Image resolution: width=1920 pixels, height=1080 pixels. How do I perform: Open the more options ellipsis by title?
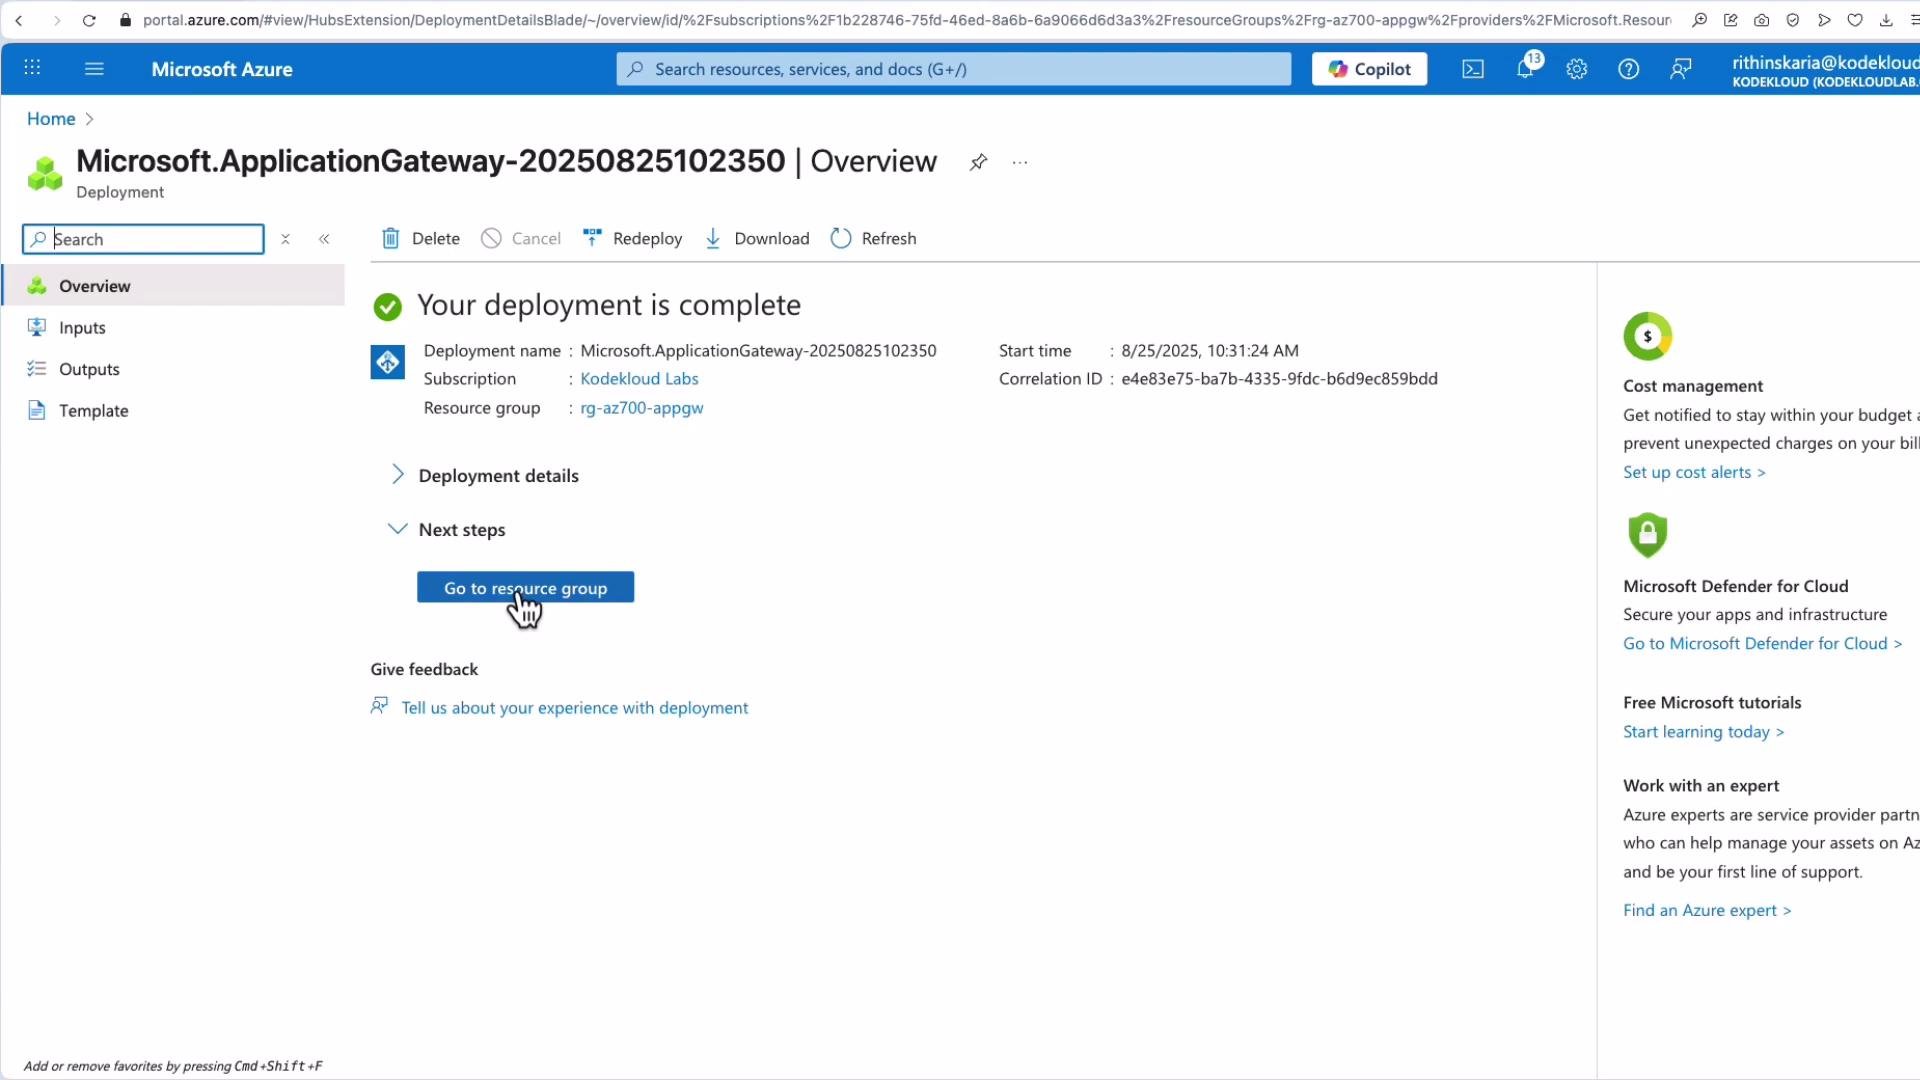tap(1020, 162)
